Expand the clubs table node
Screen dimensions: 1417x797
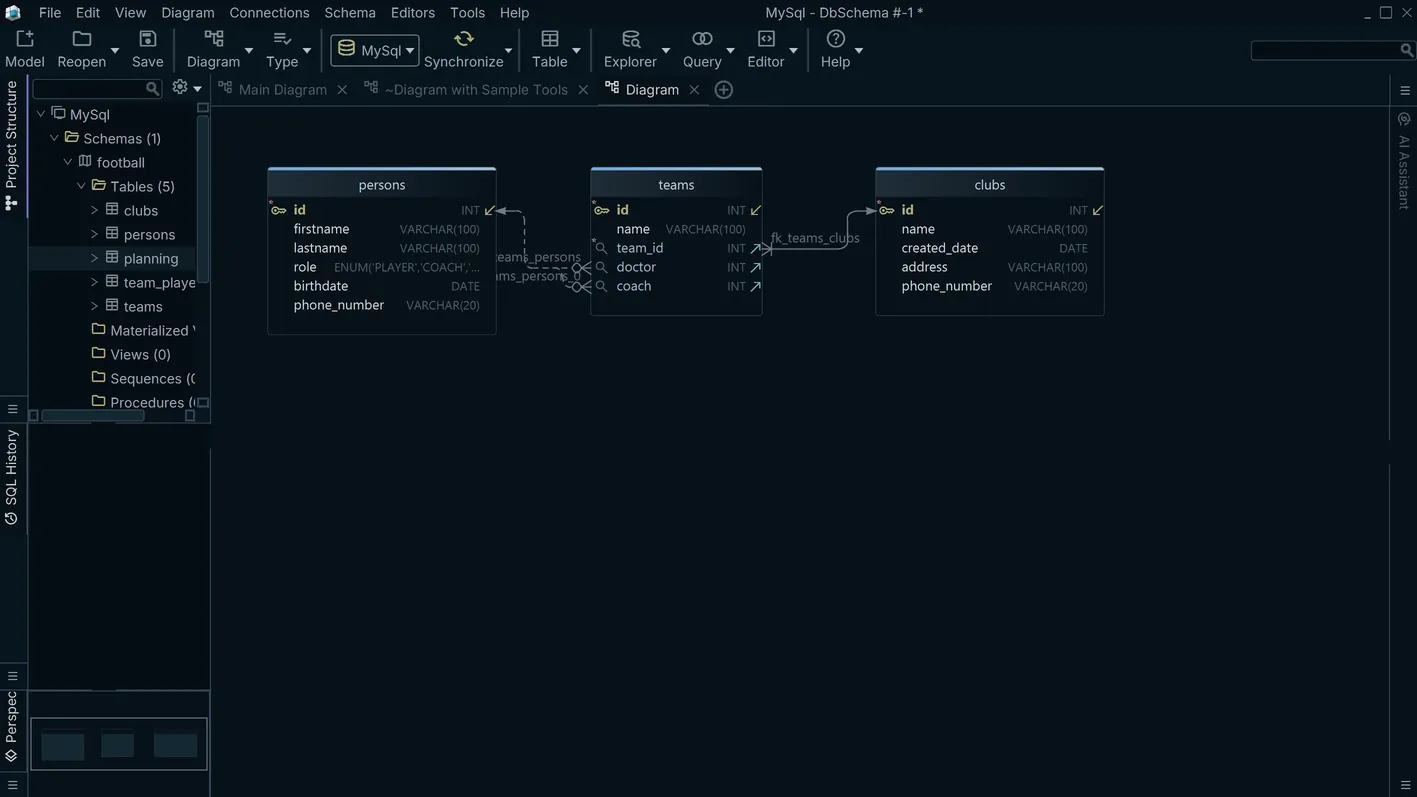[x=93, y=210]
